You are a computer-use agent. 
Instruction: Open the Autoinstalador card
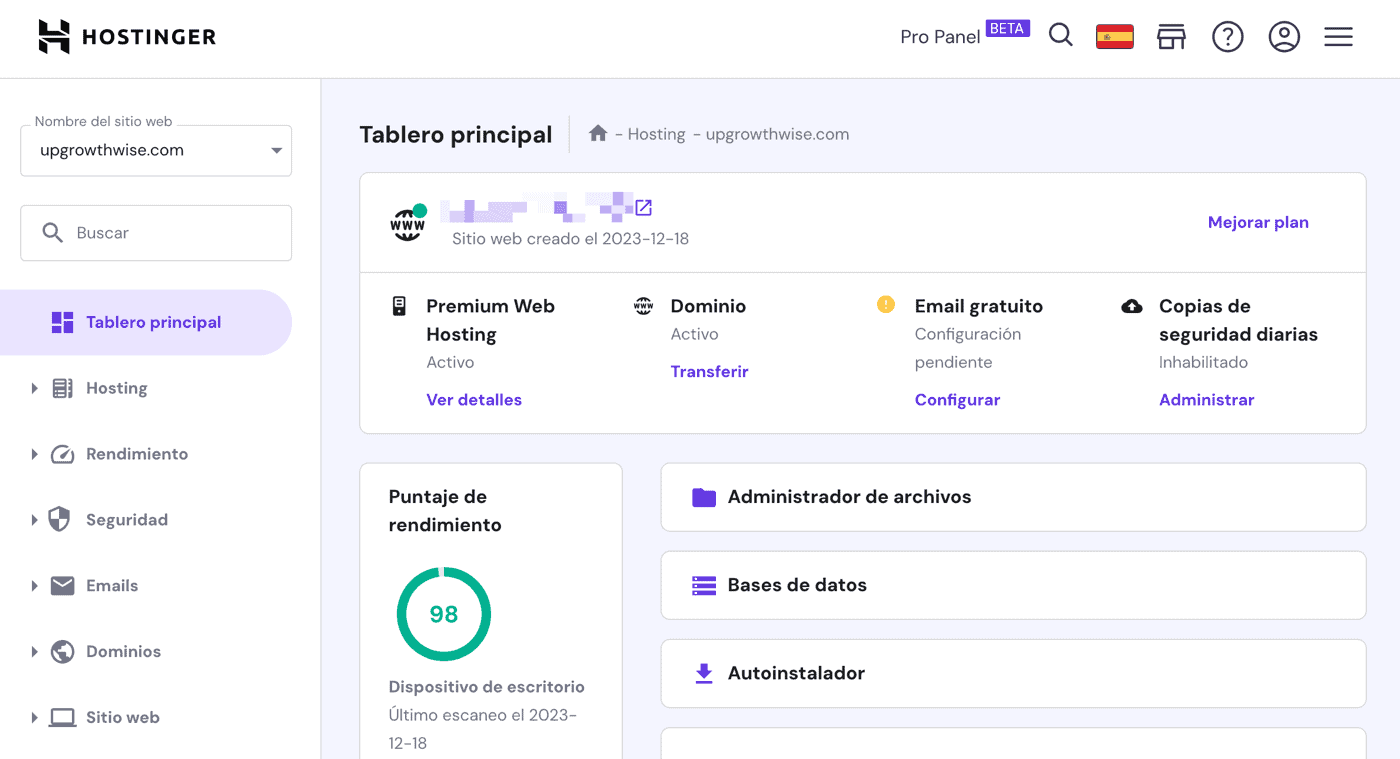(x=1013, y=673)
